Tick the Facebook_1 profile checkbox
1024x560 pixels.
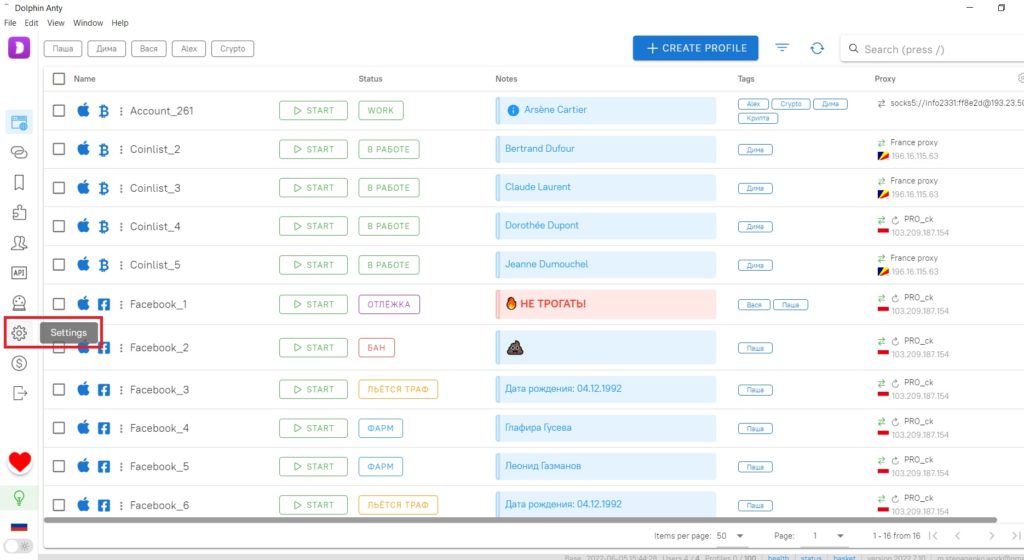(x=59, y=304)
